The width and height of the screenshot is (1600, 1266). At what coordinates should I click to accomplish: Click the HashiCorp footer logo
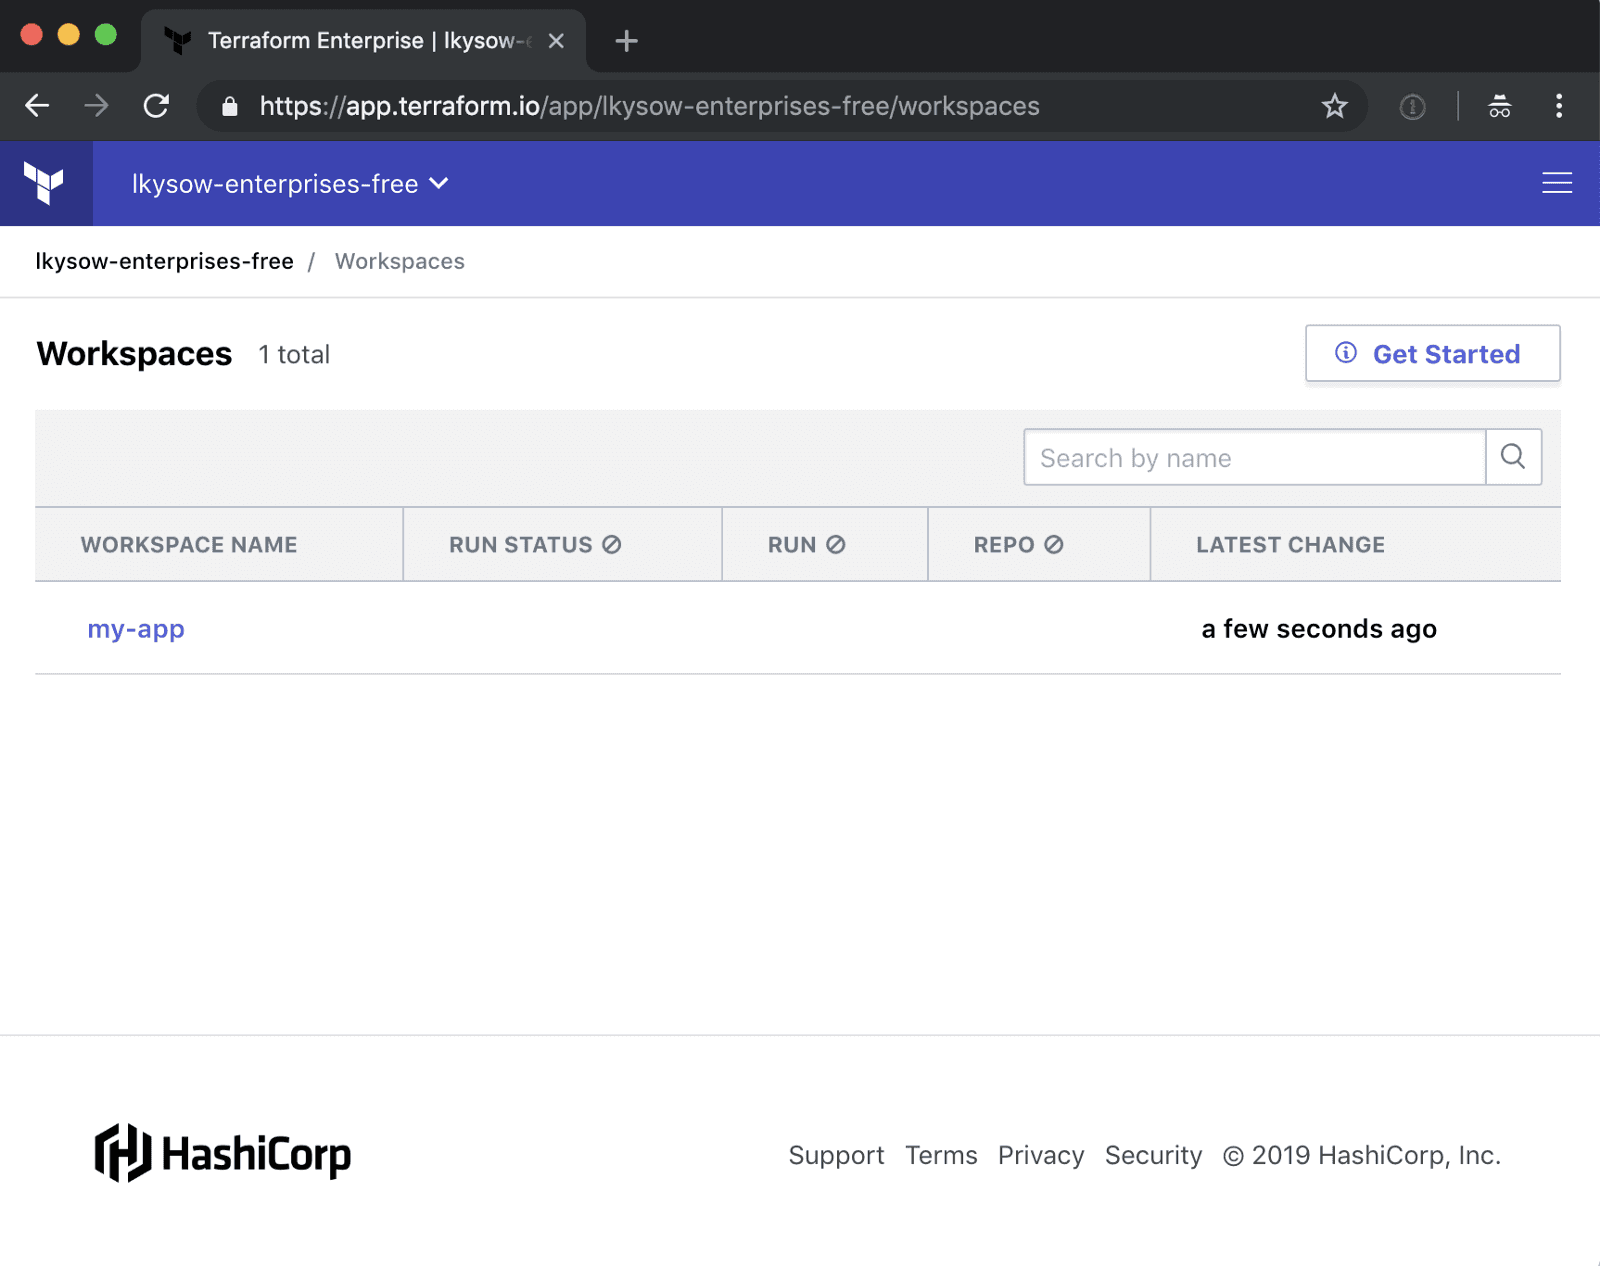pyautogui.click(x=223, y=1154)
